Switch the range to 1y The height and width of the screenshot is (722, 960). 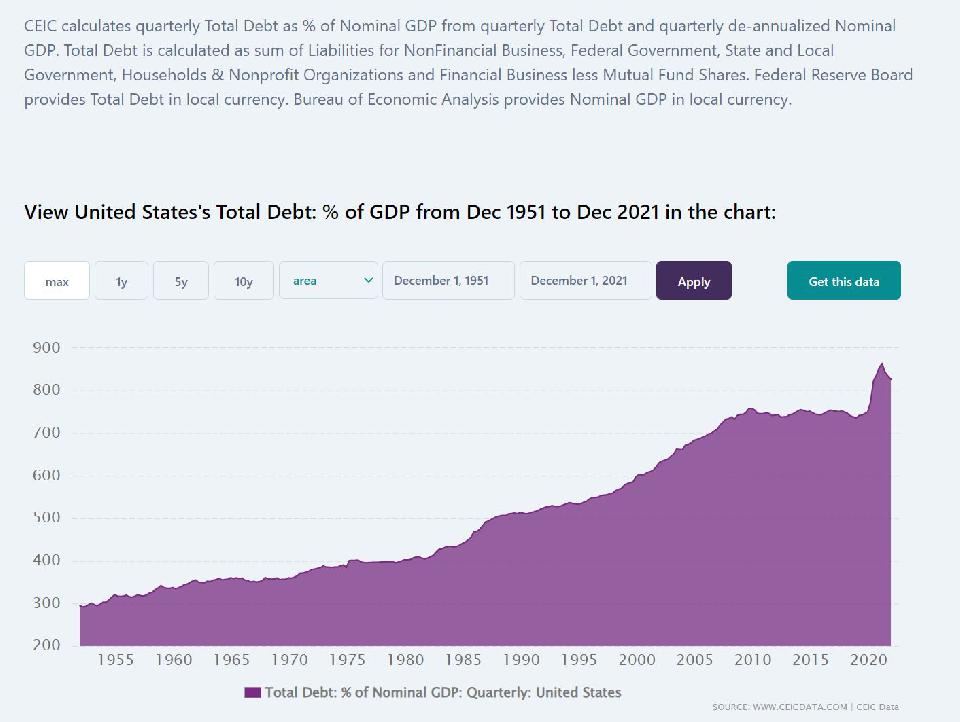click(121, 281)
